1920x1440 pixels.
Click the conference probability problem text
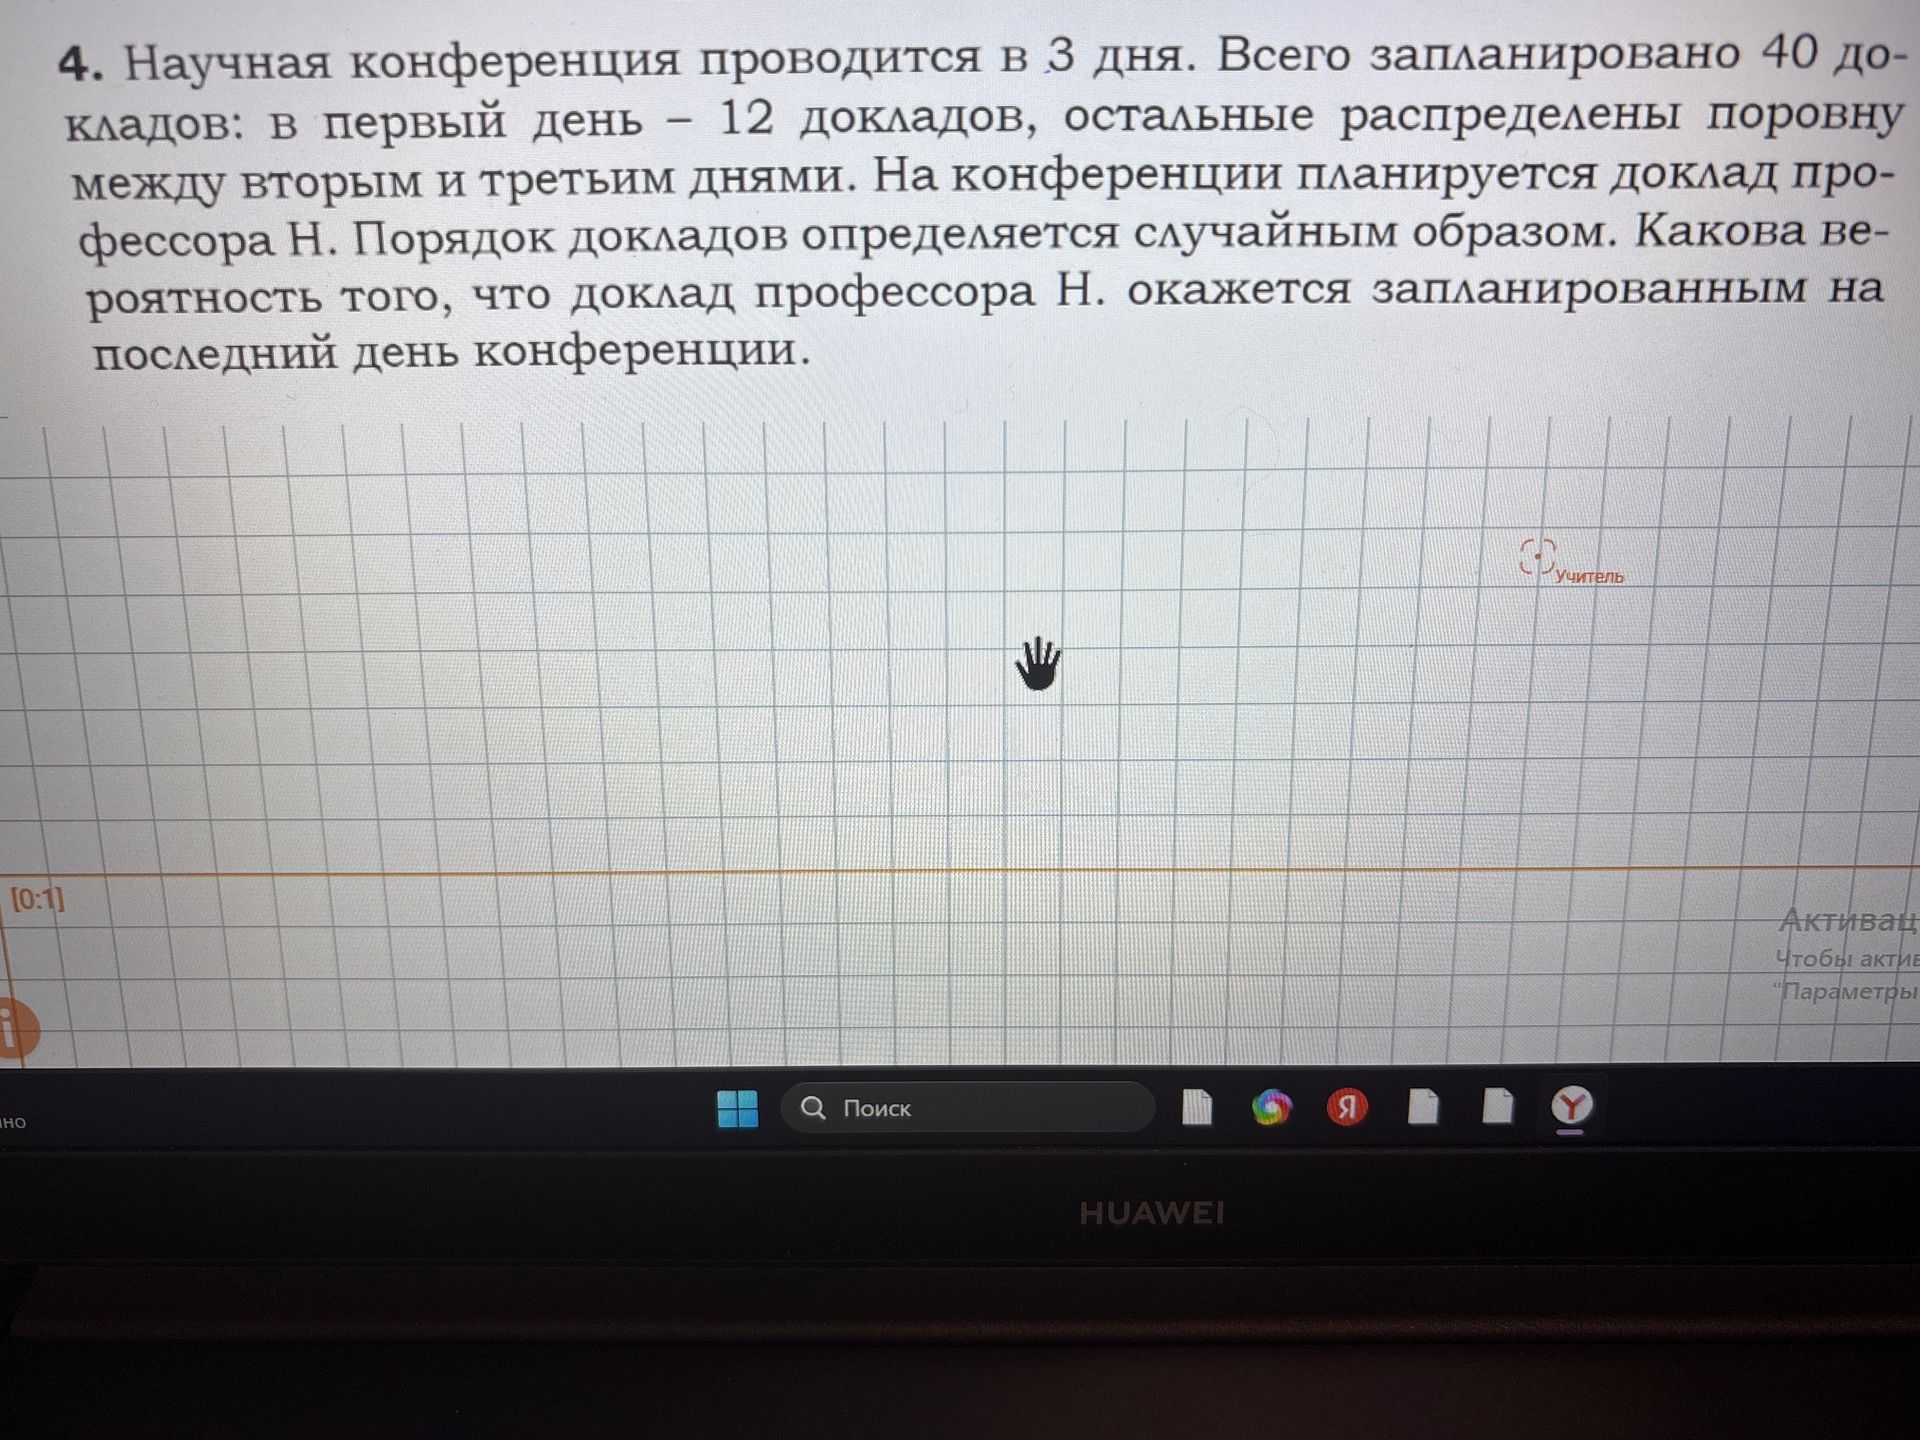pos(980,204)
